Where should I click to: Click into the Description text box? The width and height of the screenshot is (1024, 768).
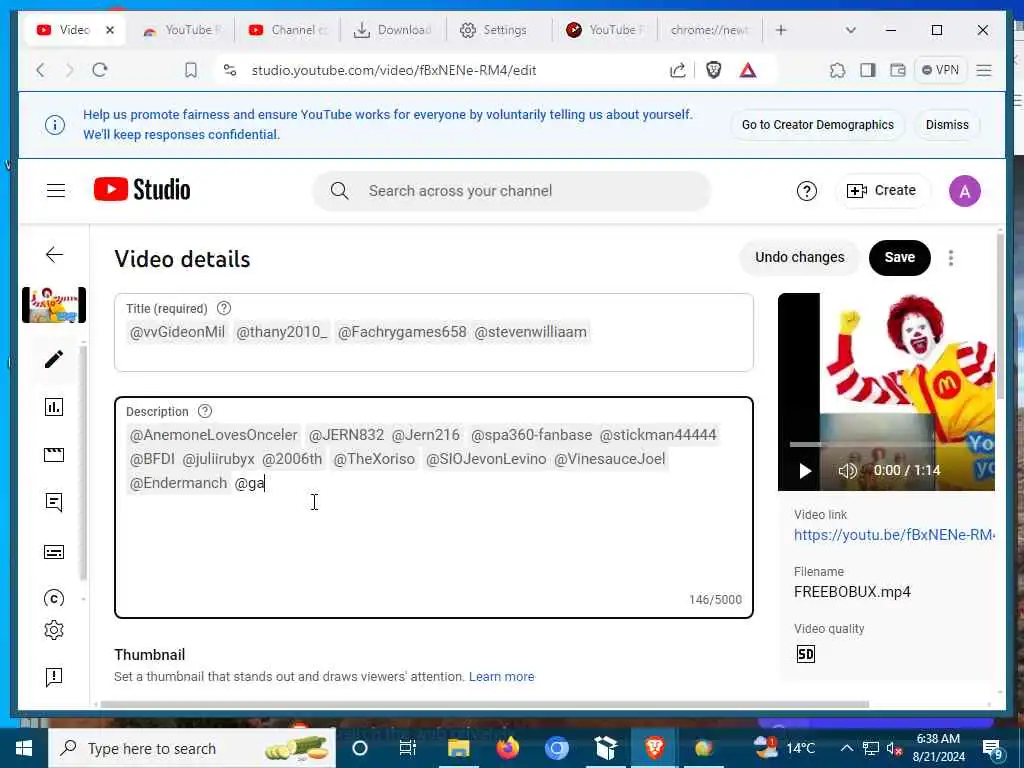434,507
